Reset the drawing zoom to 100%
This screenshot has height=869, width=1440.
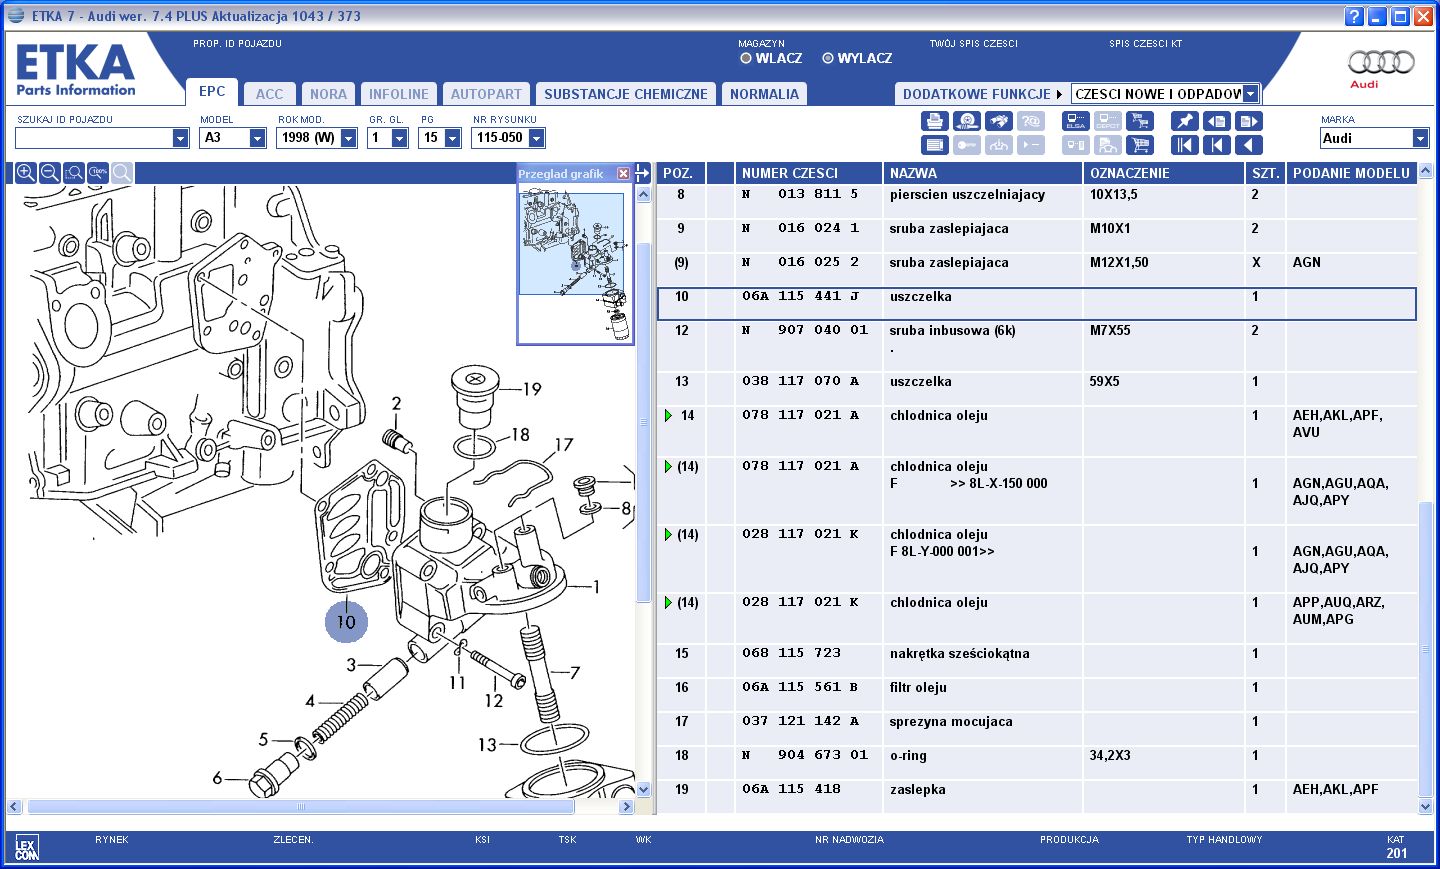pos(98,173)
